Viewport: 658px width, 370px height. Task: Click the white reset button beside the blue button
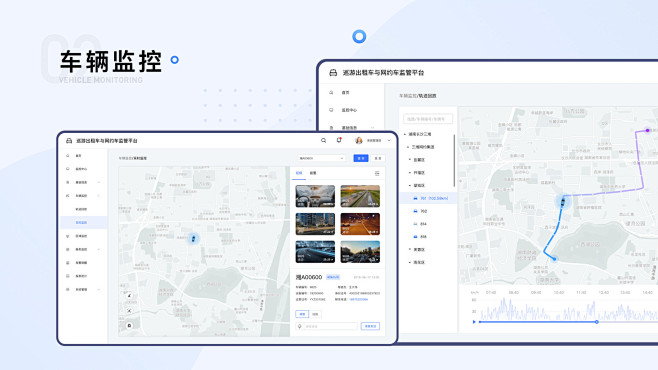click(378, 158)
